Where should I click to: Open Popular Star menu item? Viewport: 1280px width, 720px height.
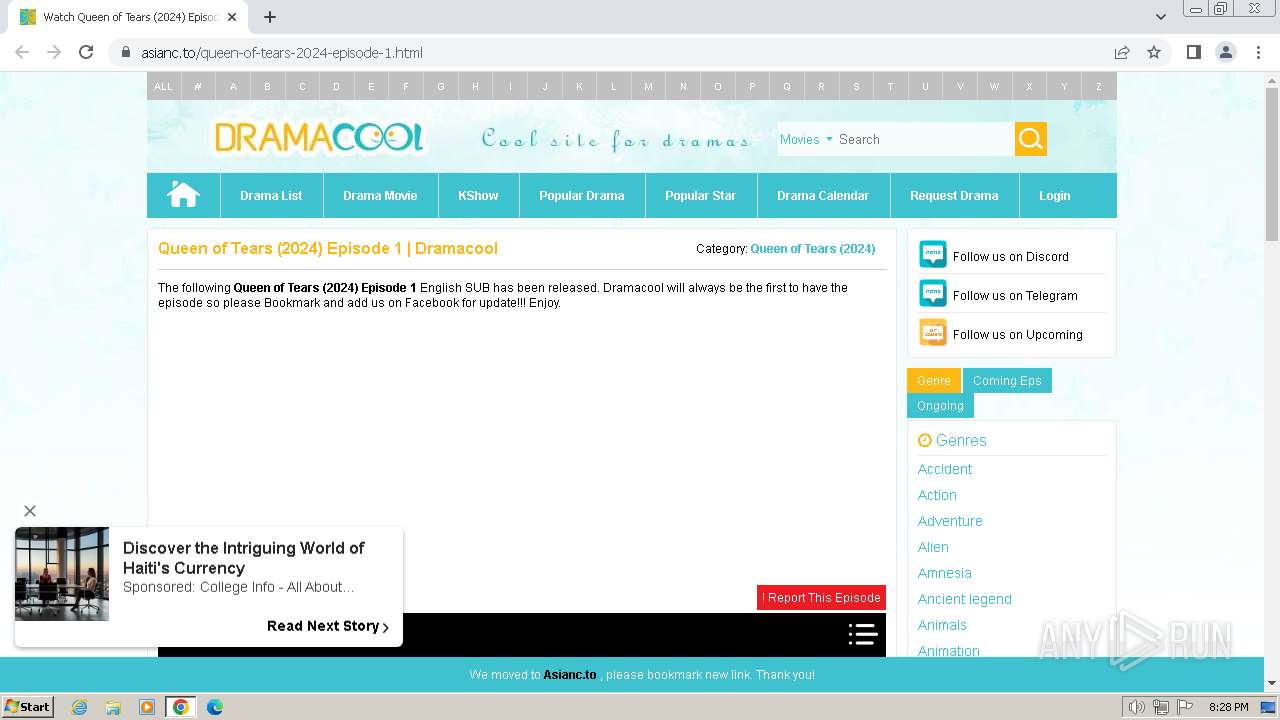[x=700, y=195]
